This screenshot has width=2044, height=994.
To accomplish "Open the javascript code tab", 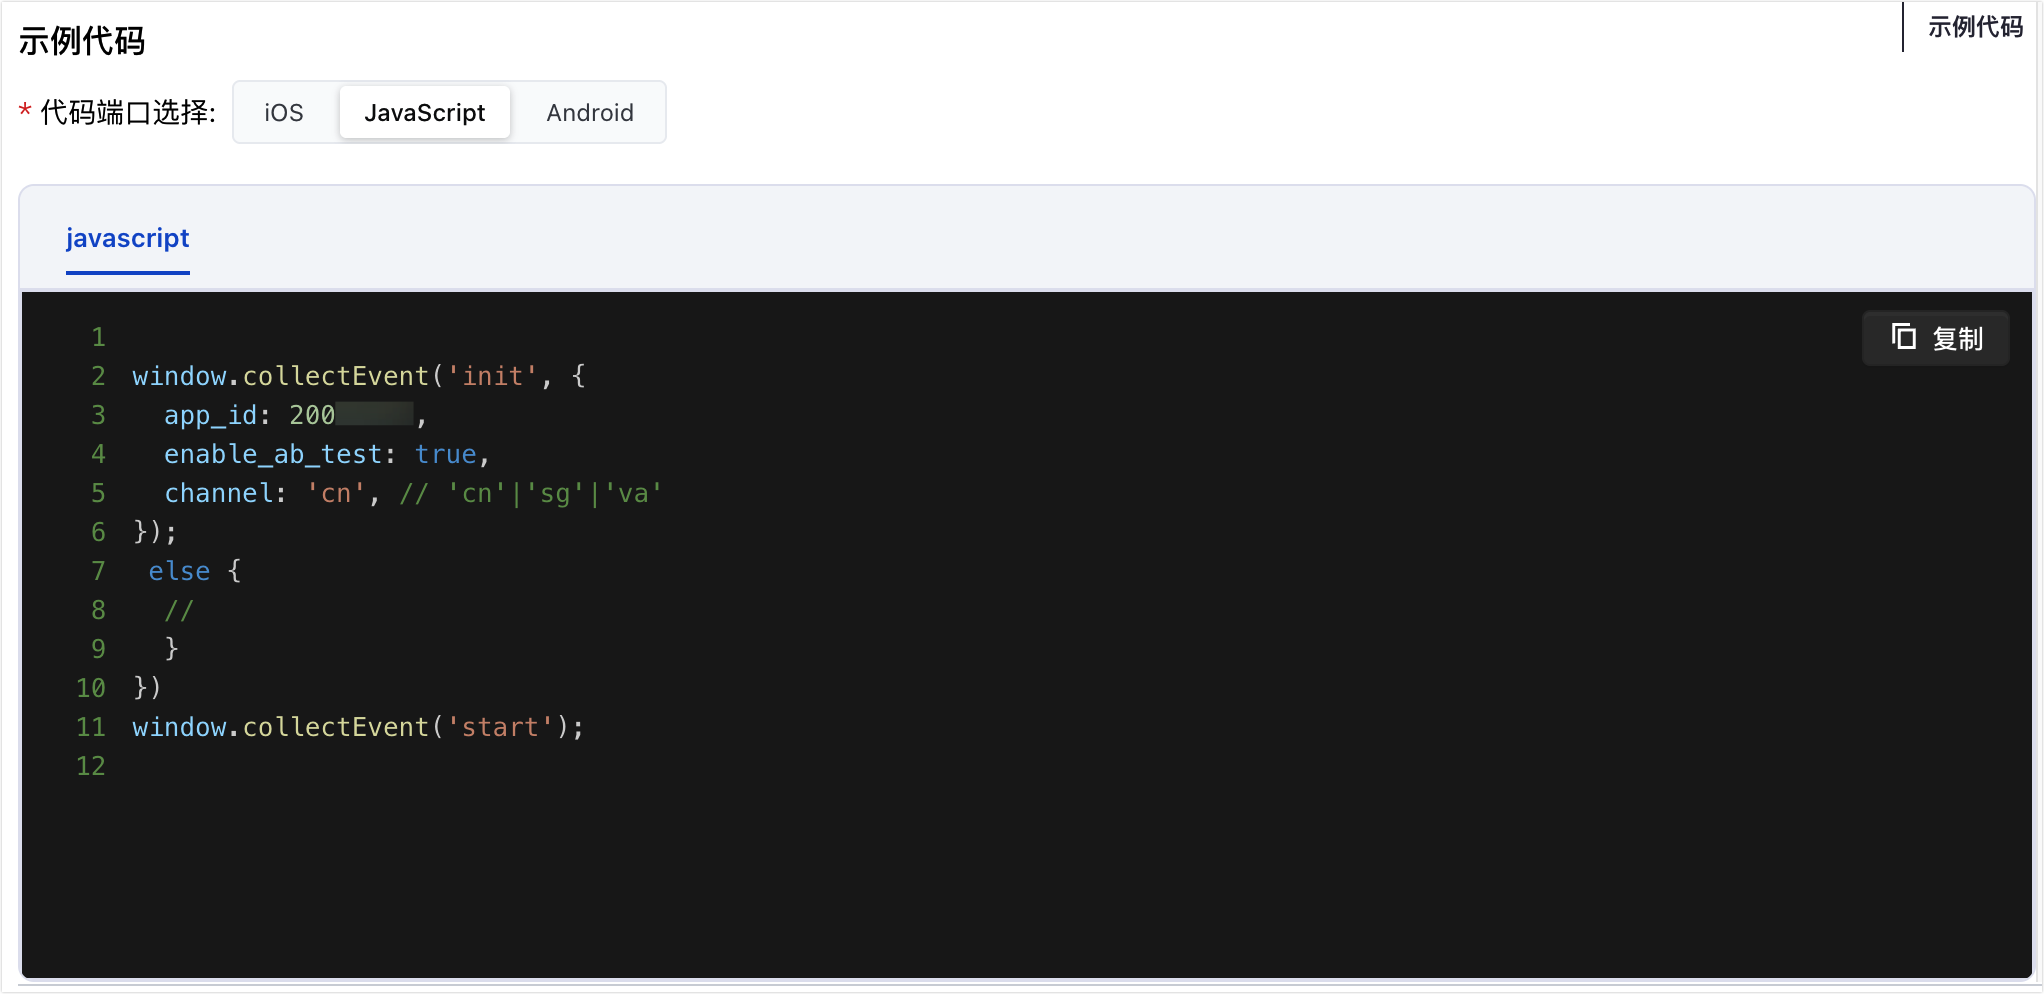I will 128,238.
